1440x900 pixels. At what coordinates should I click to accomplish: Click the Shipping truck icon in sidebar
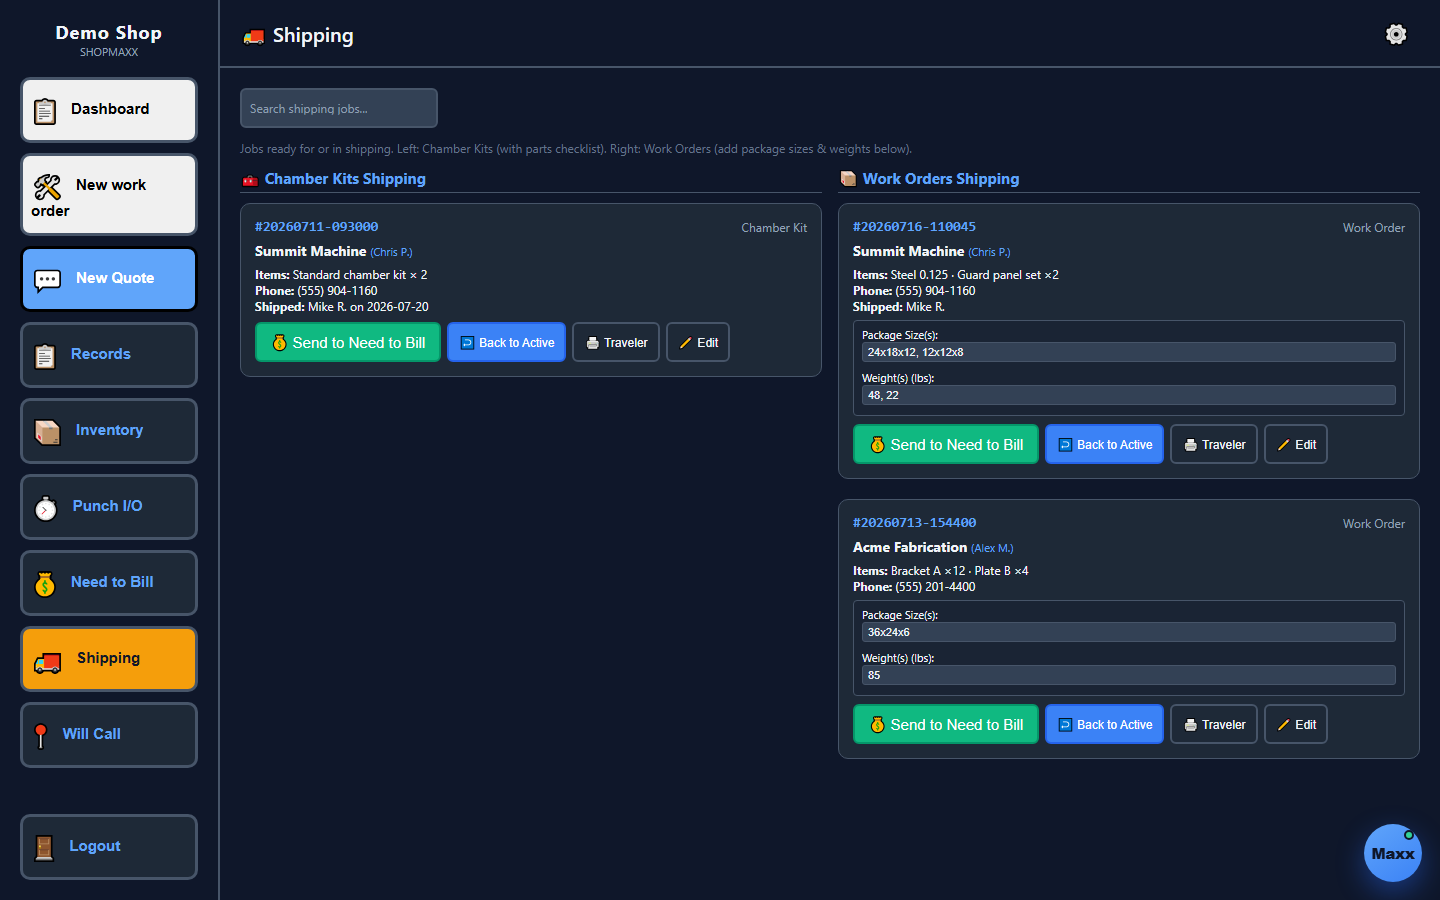tap(48, 662)
